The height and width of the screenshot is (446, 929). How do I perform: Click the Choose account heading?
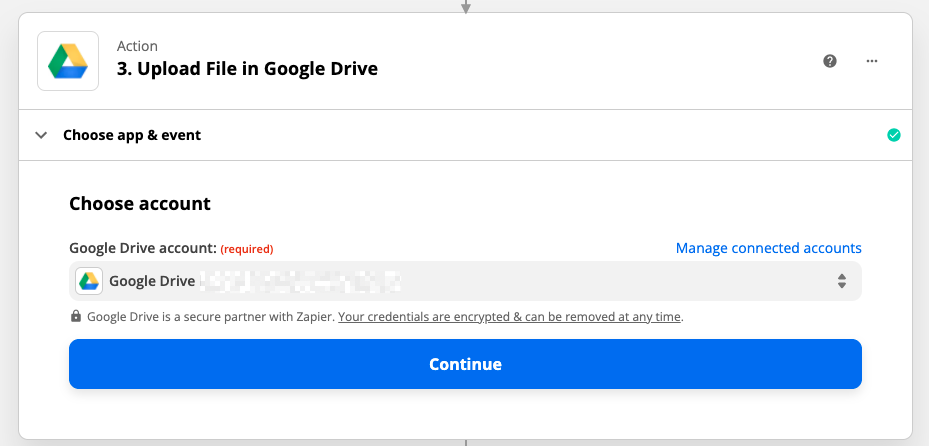(140, 204)
